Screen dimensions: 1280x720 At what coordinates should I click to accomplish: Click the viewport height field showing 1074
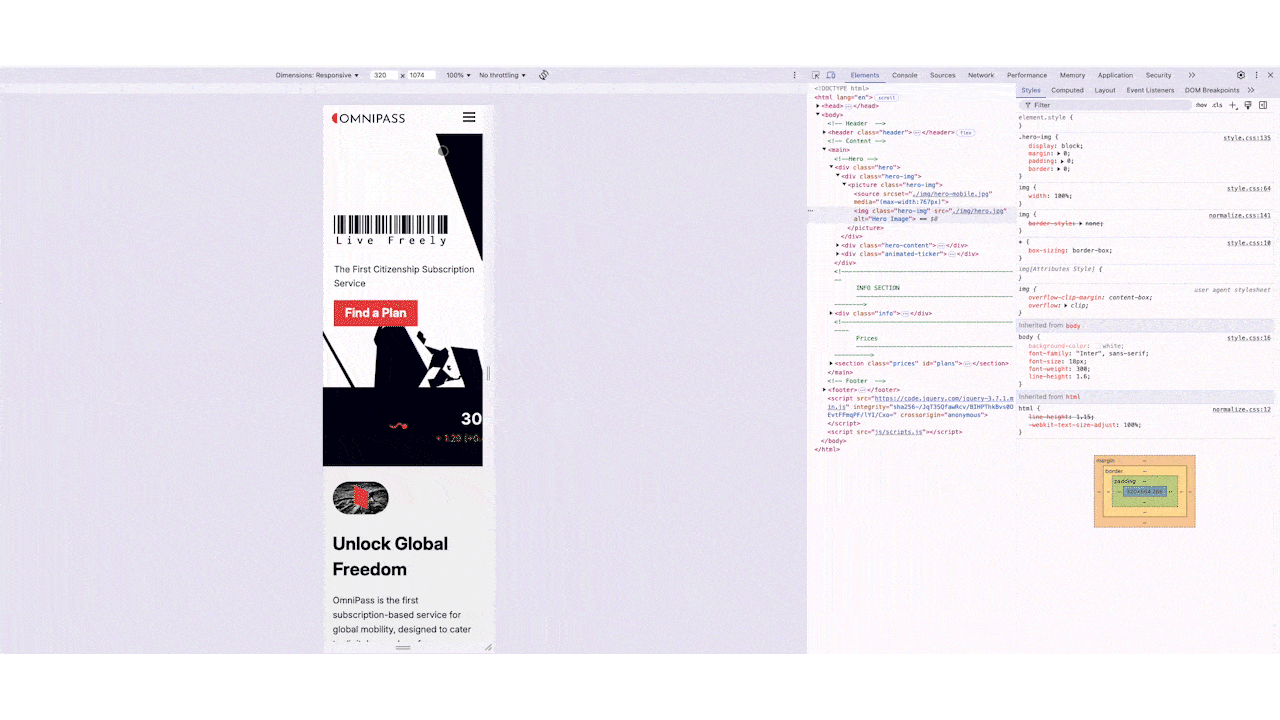click(421, 75)
